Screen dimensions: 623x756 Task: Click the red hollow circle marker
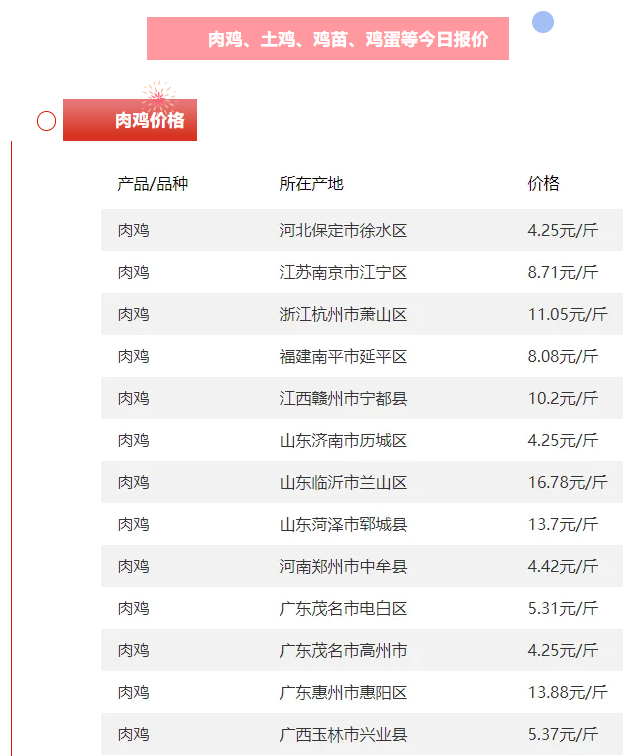click(46, 121)
